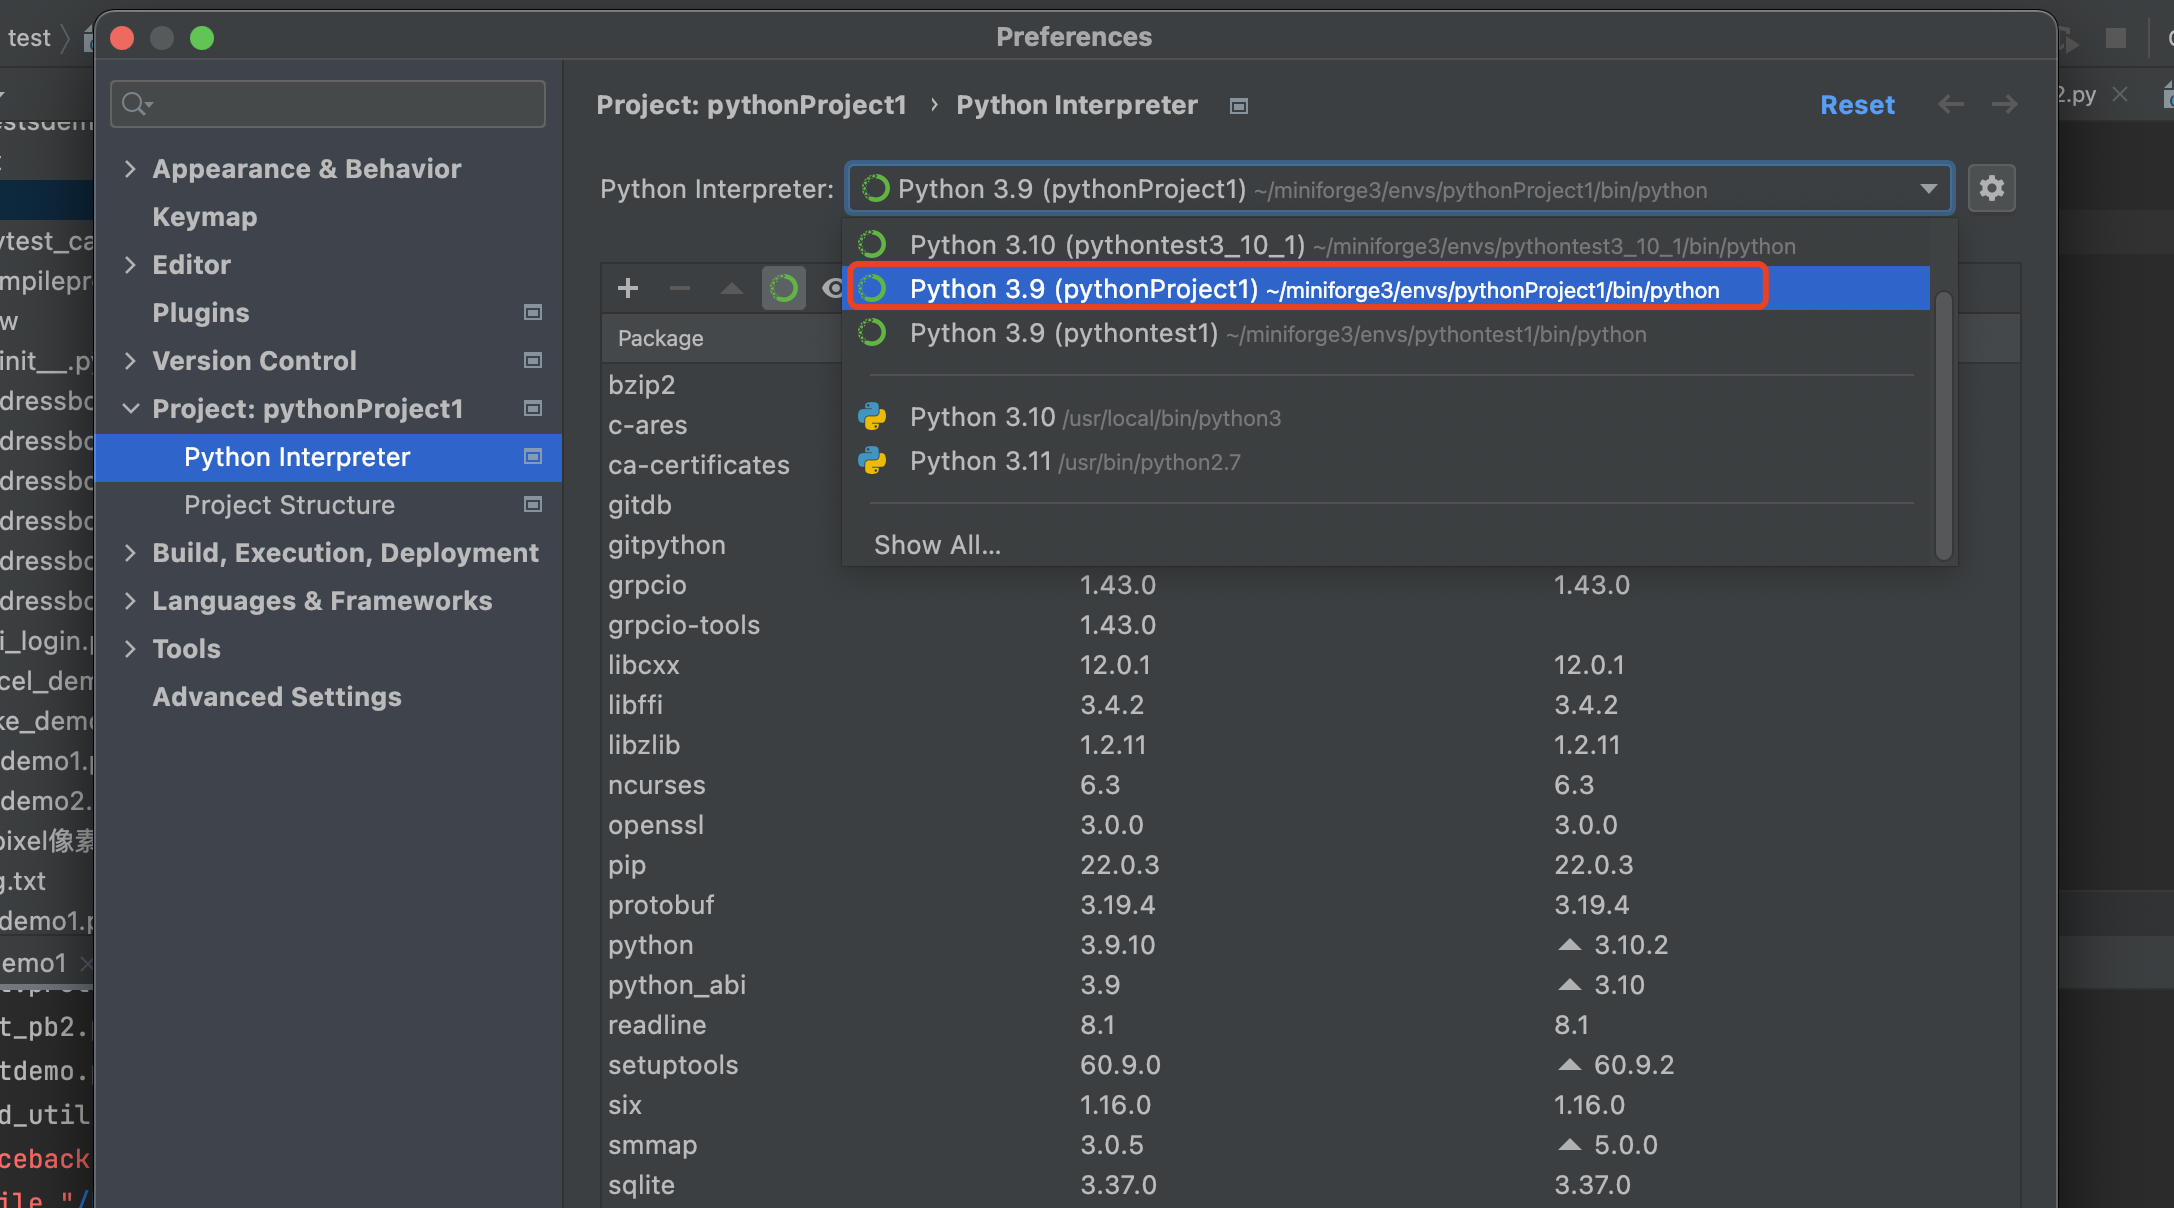Click the editor-settings square icon beside Plugins
The image size is (2174, 1208).
[x=532, y=312]
